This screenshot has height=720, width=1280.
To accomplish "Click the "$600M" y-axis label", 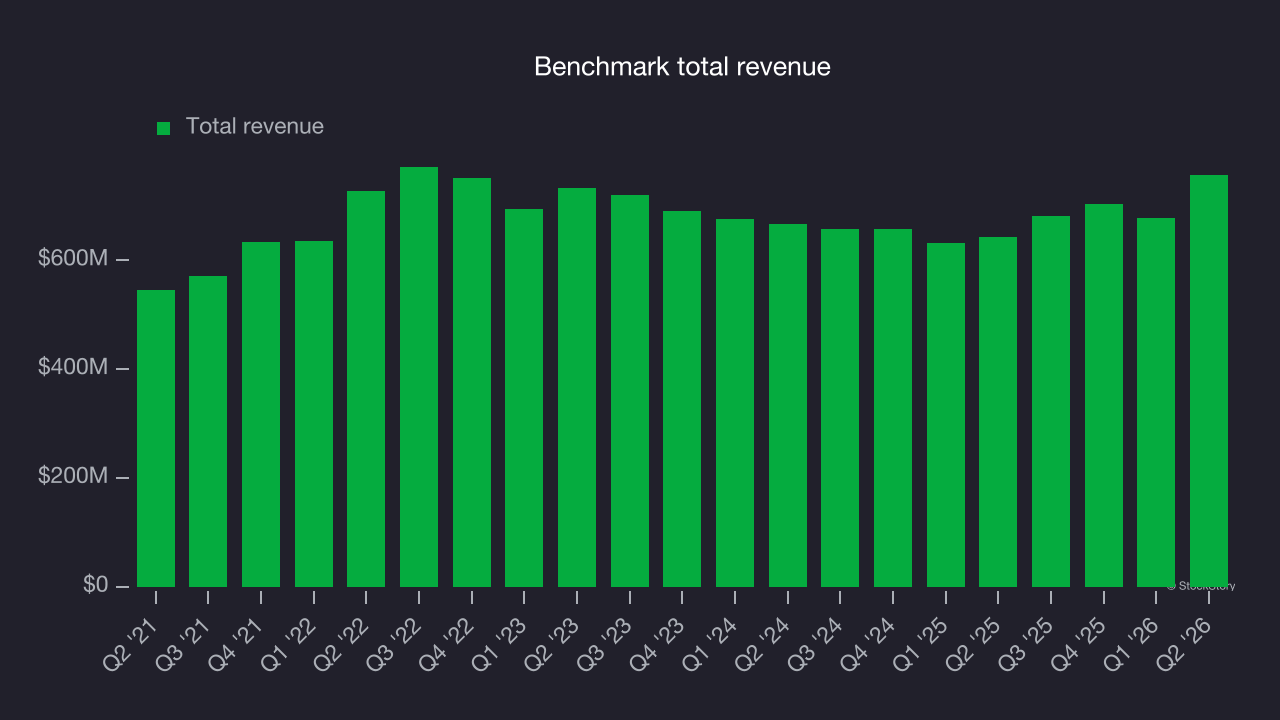I will pyautogui.click(x=72, y=259).
